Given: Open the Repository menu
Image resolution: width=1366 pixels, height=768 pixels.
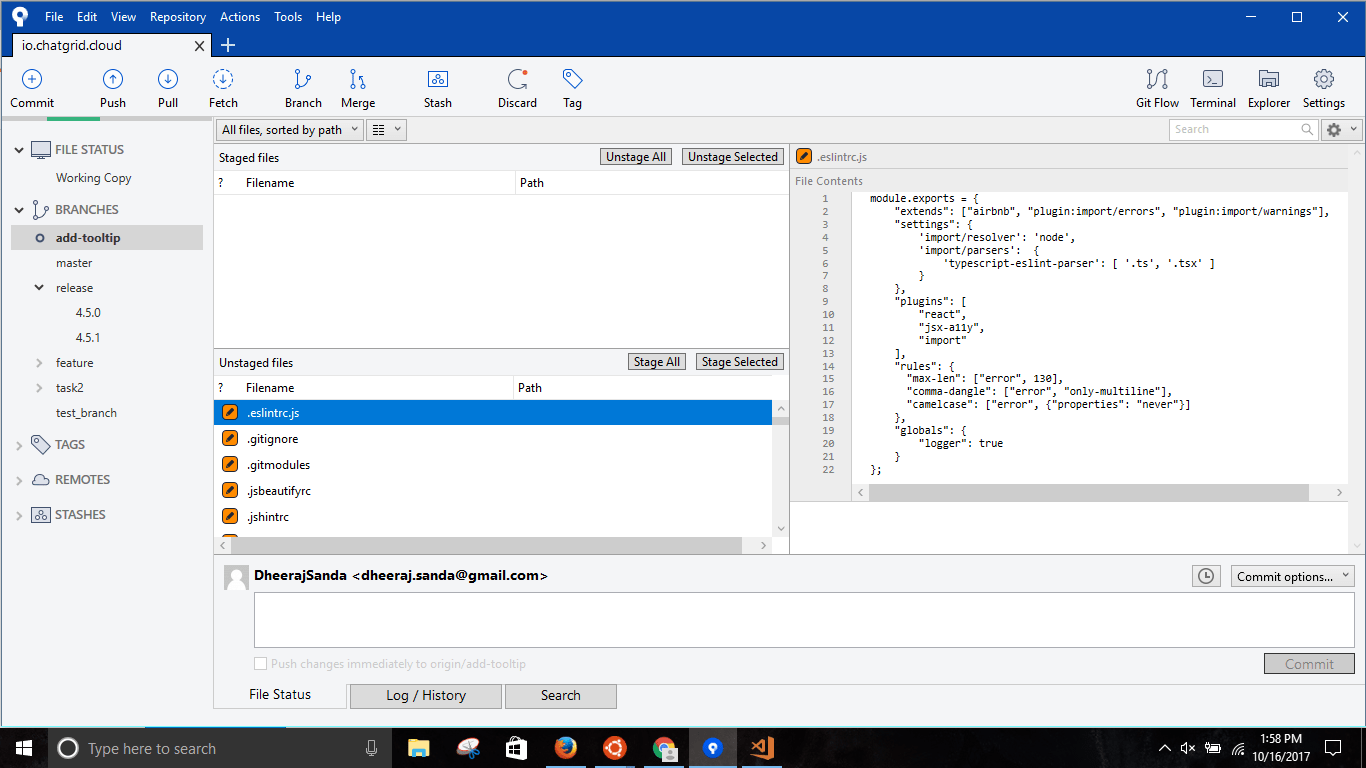Looking at the screenshot, I should click(x=178, y=17).
